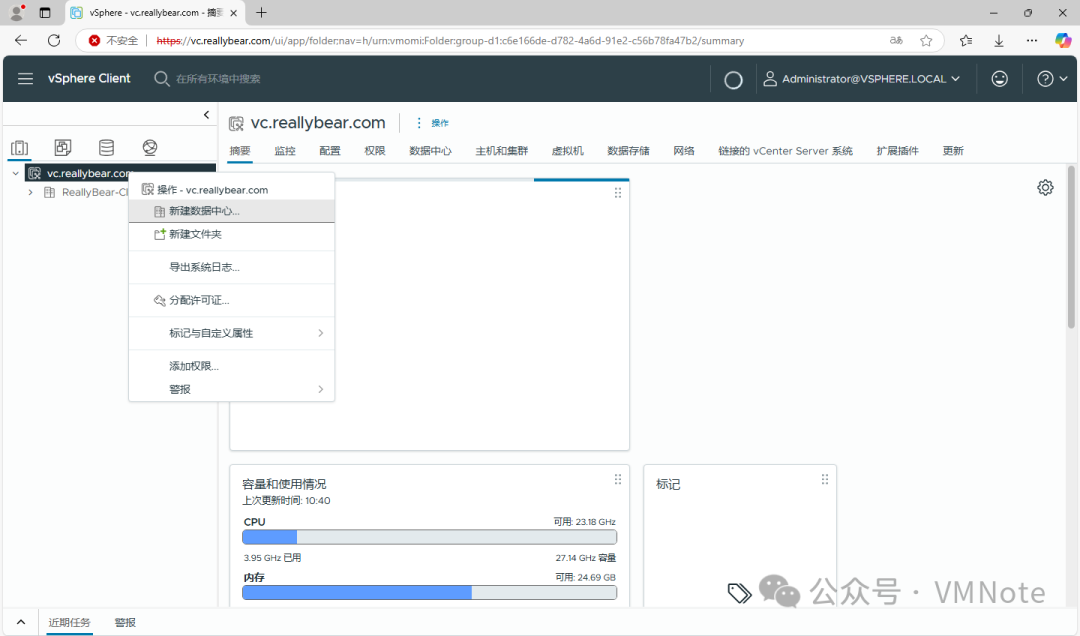
Task: Open the 数据中心 tab
Action: point(430,151)
